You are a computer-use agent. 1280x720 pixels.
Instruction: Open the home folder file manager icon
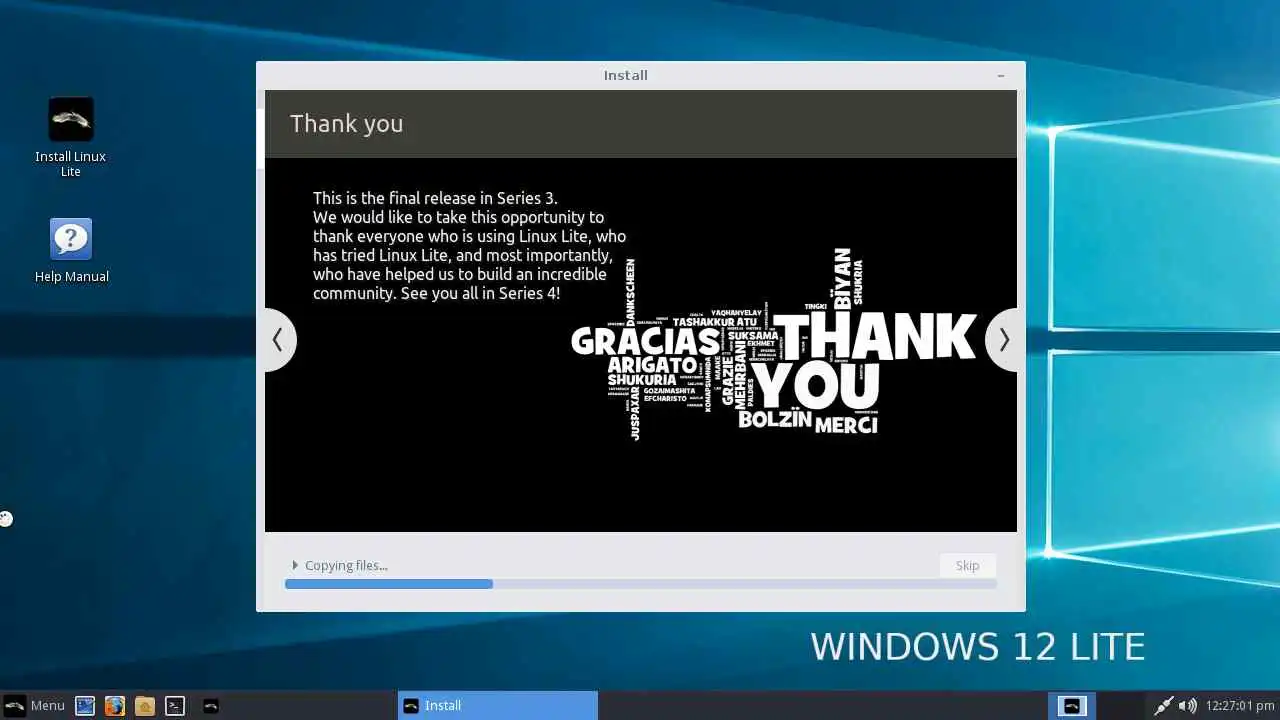tap(145, 705)
